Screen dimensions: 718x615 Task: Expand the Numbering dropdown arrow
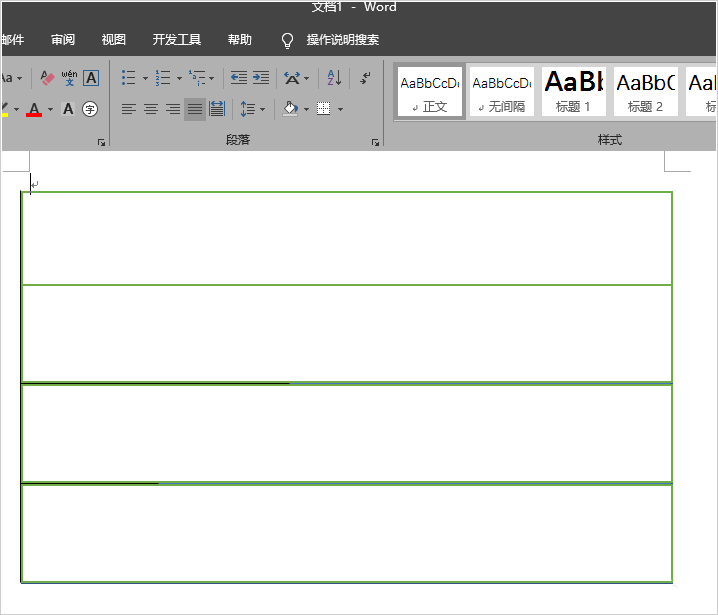(x=179, y=78)
